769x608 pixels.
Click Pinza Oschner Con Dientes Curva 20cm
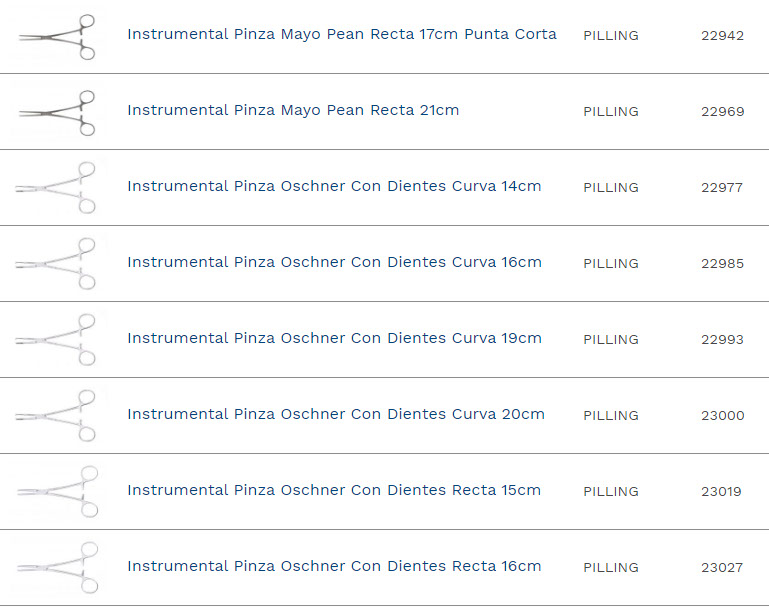[x=336, y=414]
